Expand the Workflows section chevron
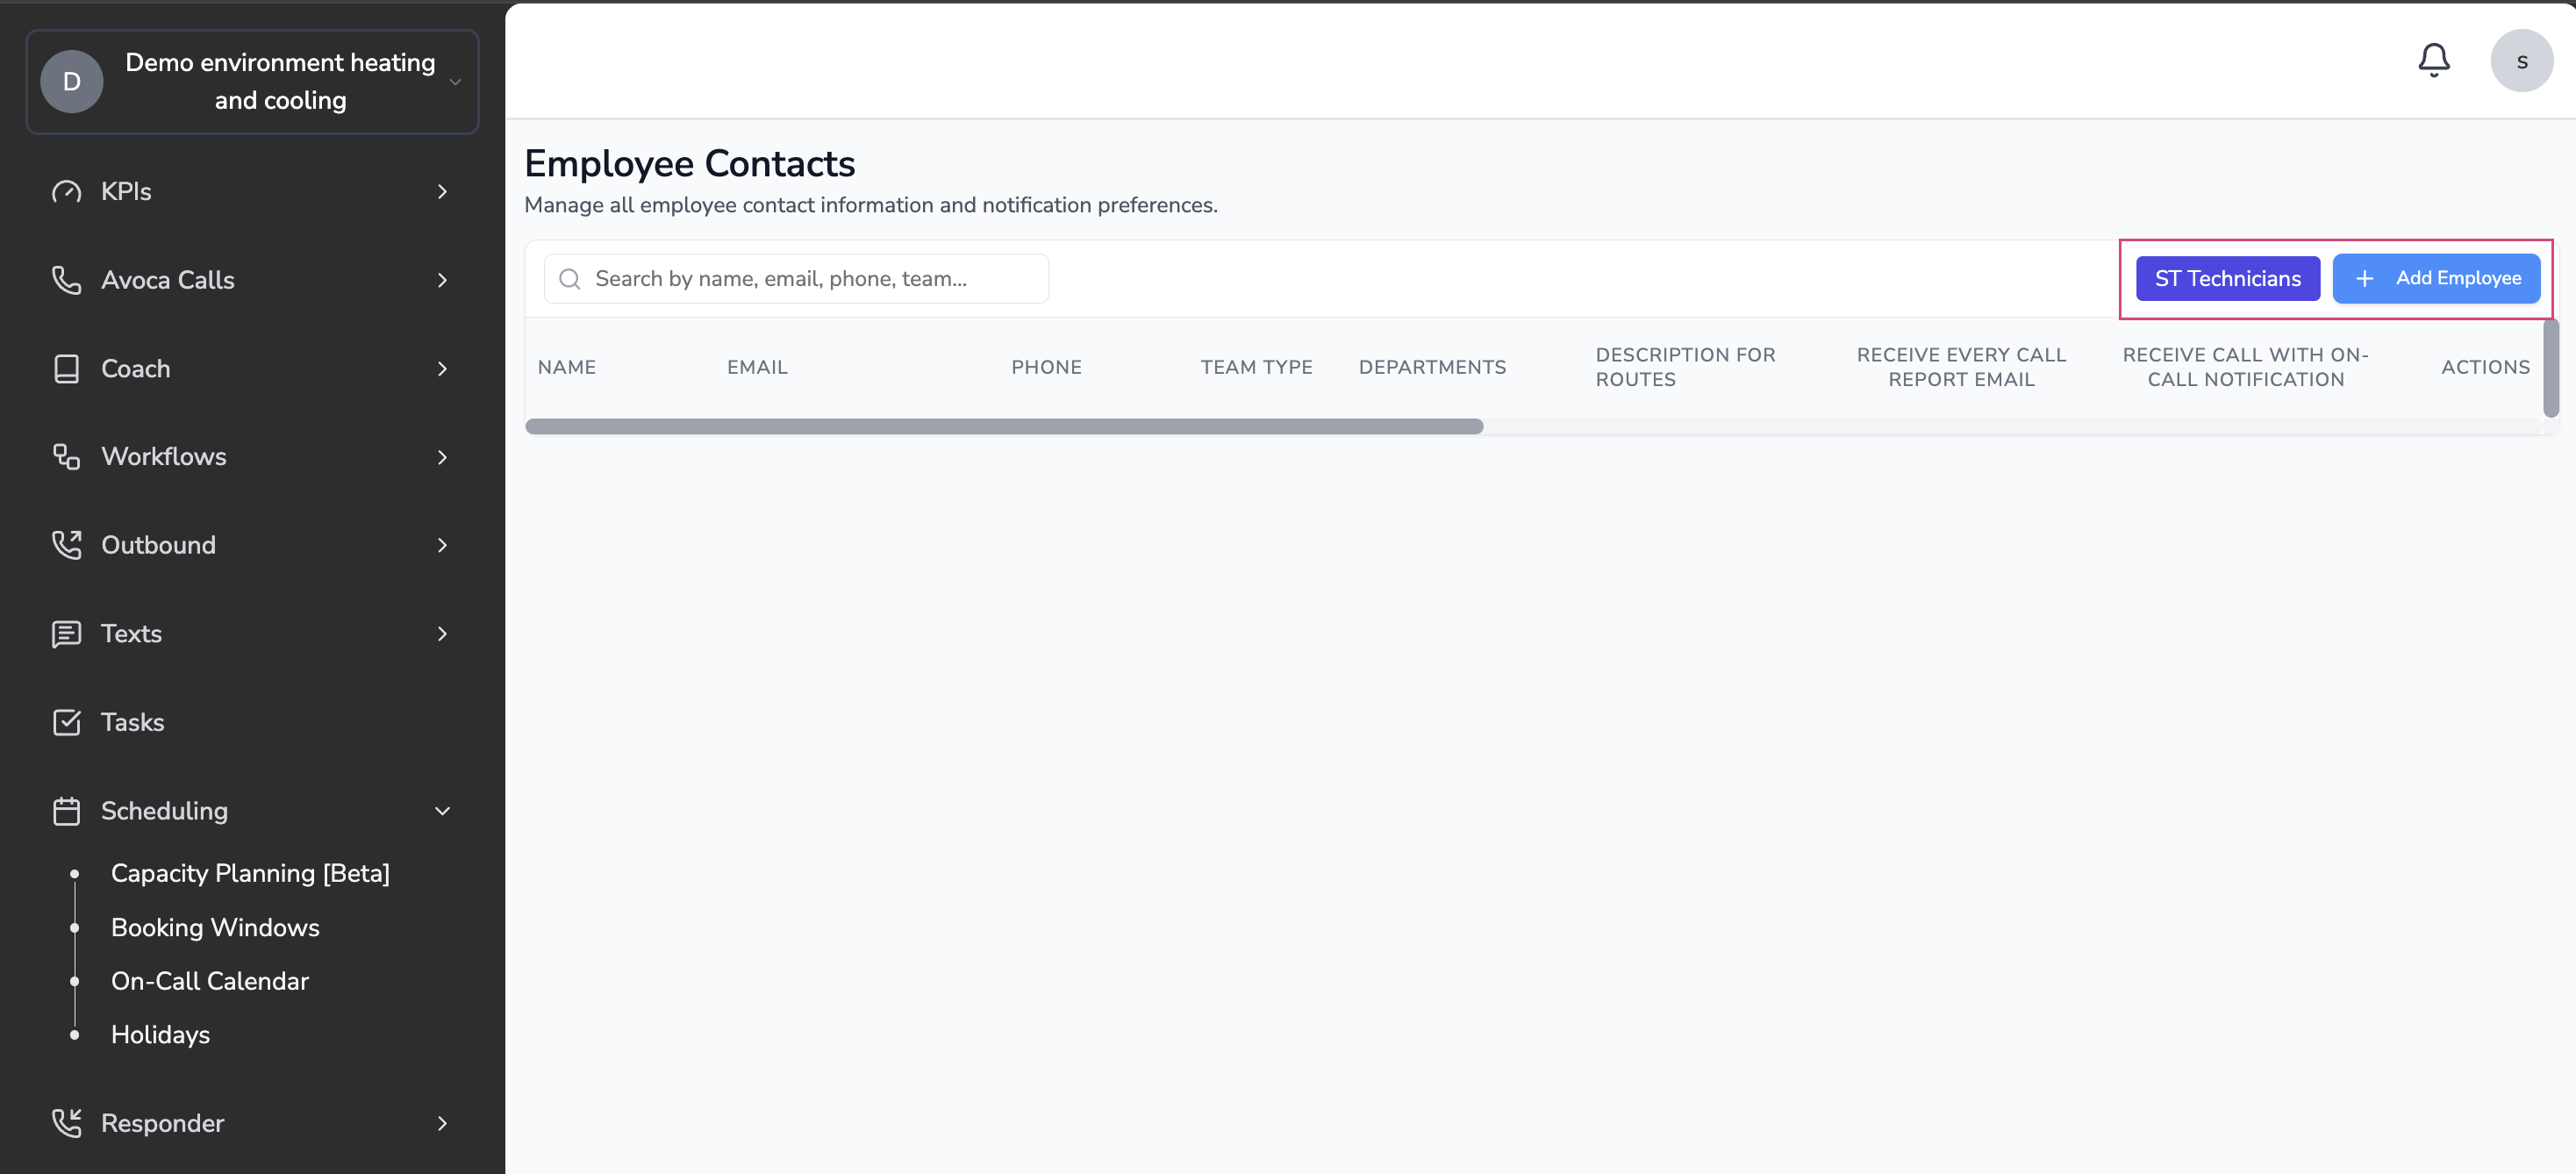The width and height of the screenshot is (2576, 1174). pos(442,457)
